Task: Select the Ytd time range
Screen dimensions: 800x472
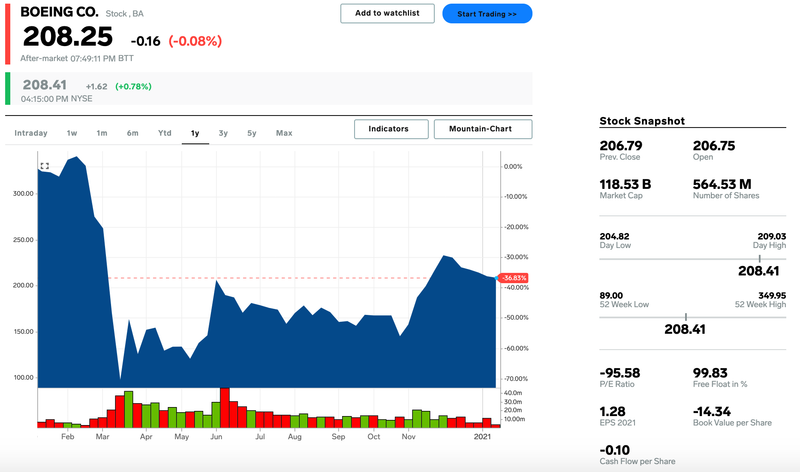Action: click(164, 133)
